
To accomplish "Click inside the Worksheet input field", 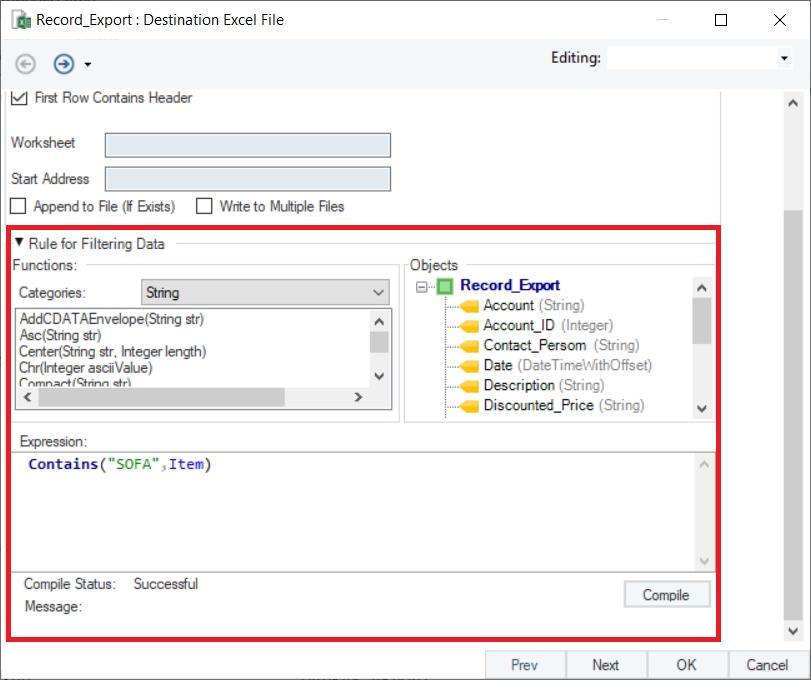I will (x=247, y=145).
